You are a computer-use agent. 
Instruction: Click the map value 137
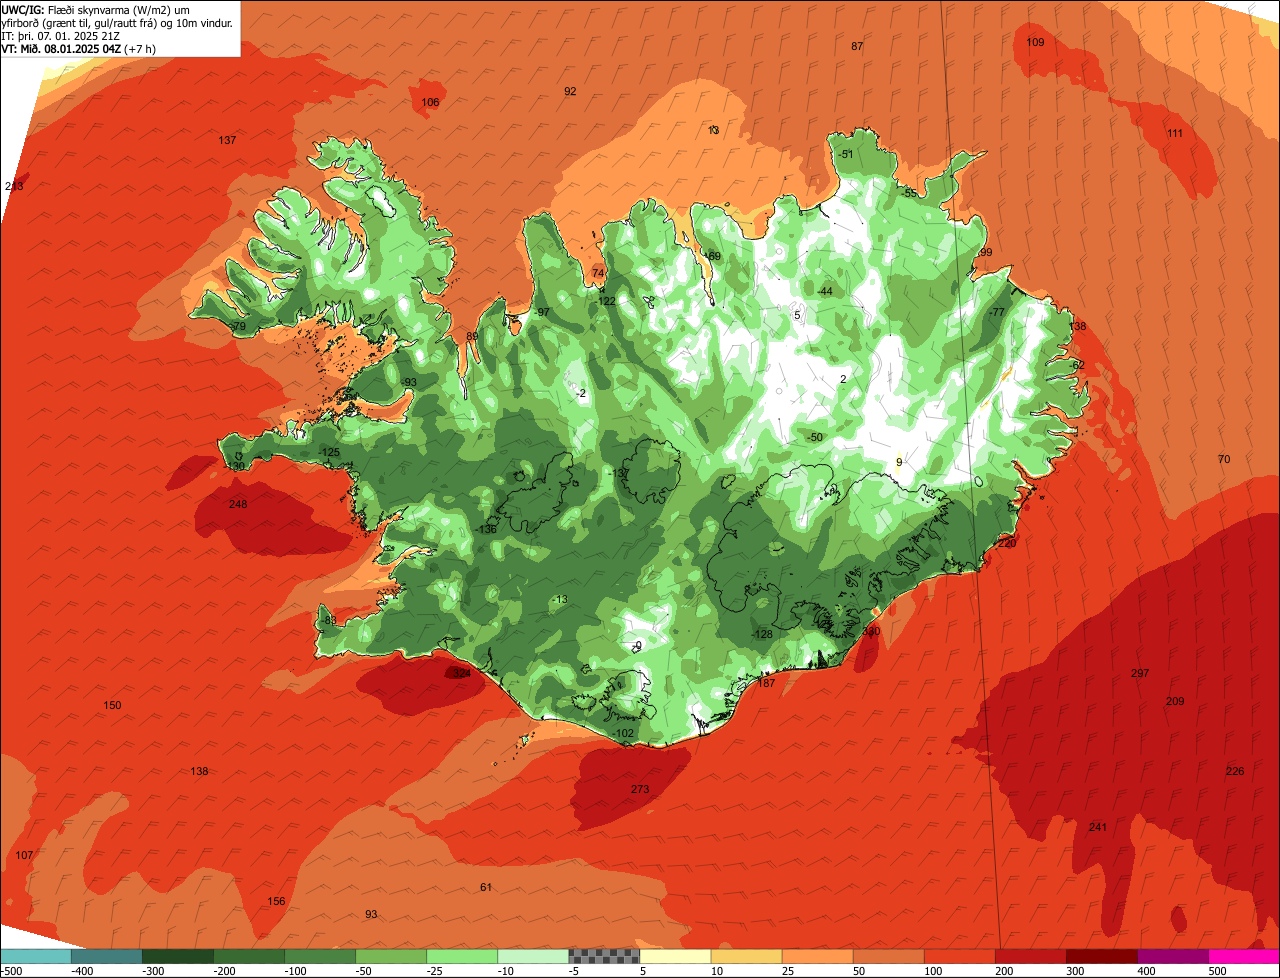pos(227,140)
